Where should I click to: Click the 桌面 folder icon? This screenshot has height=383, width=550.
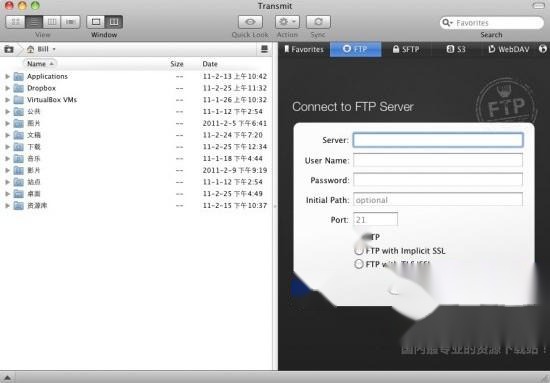tap(19, 194)
